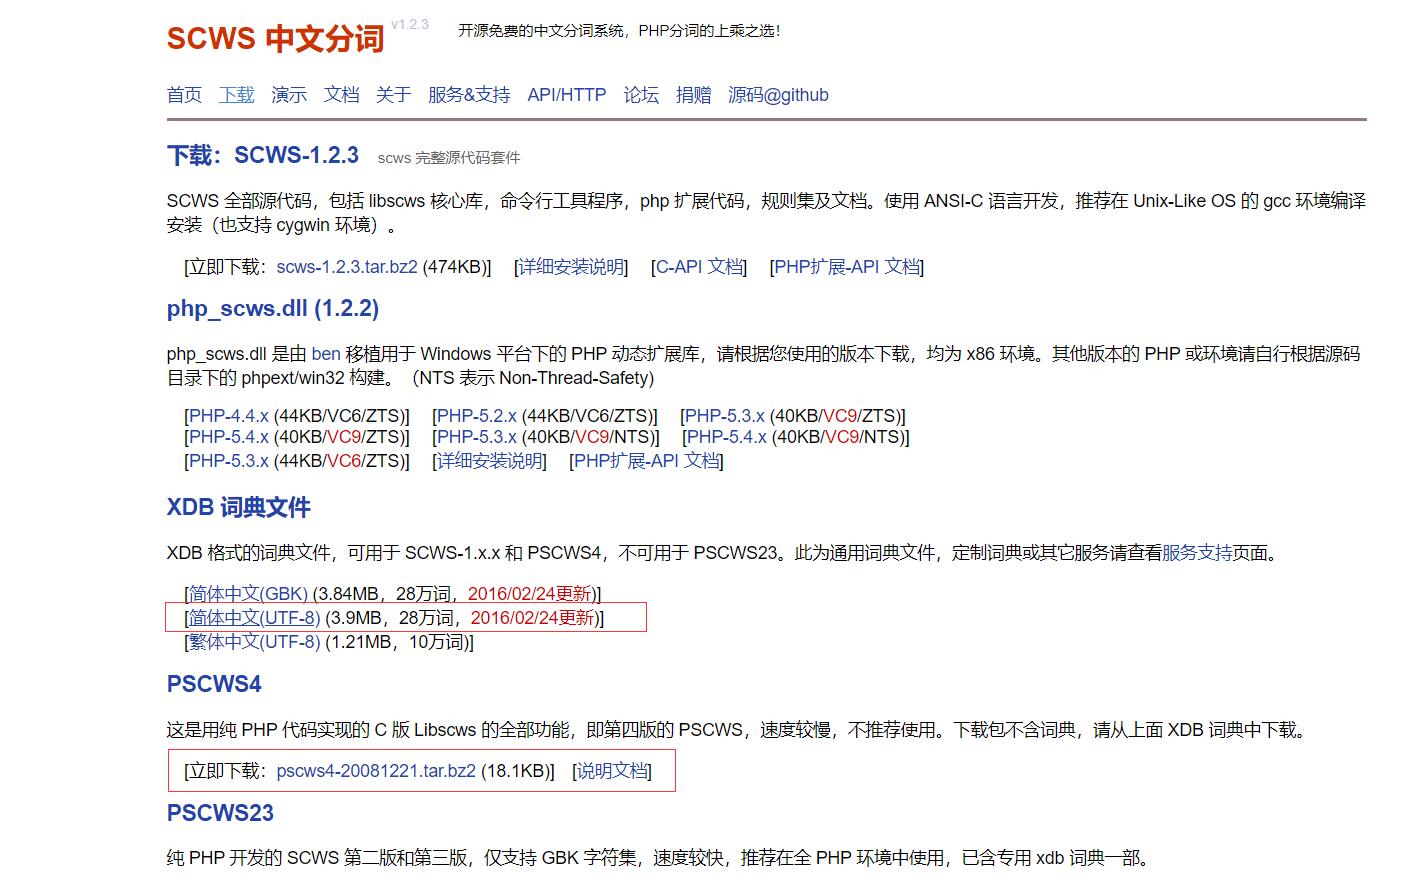Download pscws4-20081221.tar.bz2

pyautogui.click(x=376, y=771)
